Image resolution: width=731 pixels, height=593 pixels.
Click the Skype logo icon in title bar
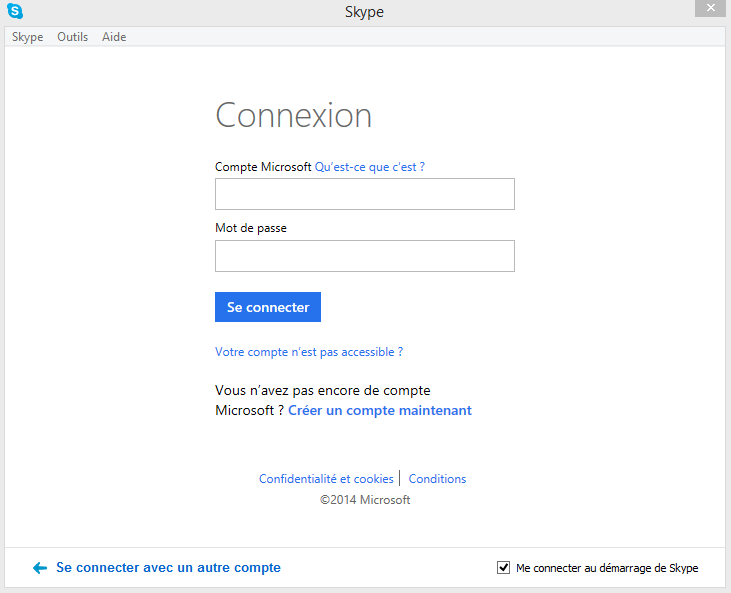(15, 11)
